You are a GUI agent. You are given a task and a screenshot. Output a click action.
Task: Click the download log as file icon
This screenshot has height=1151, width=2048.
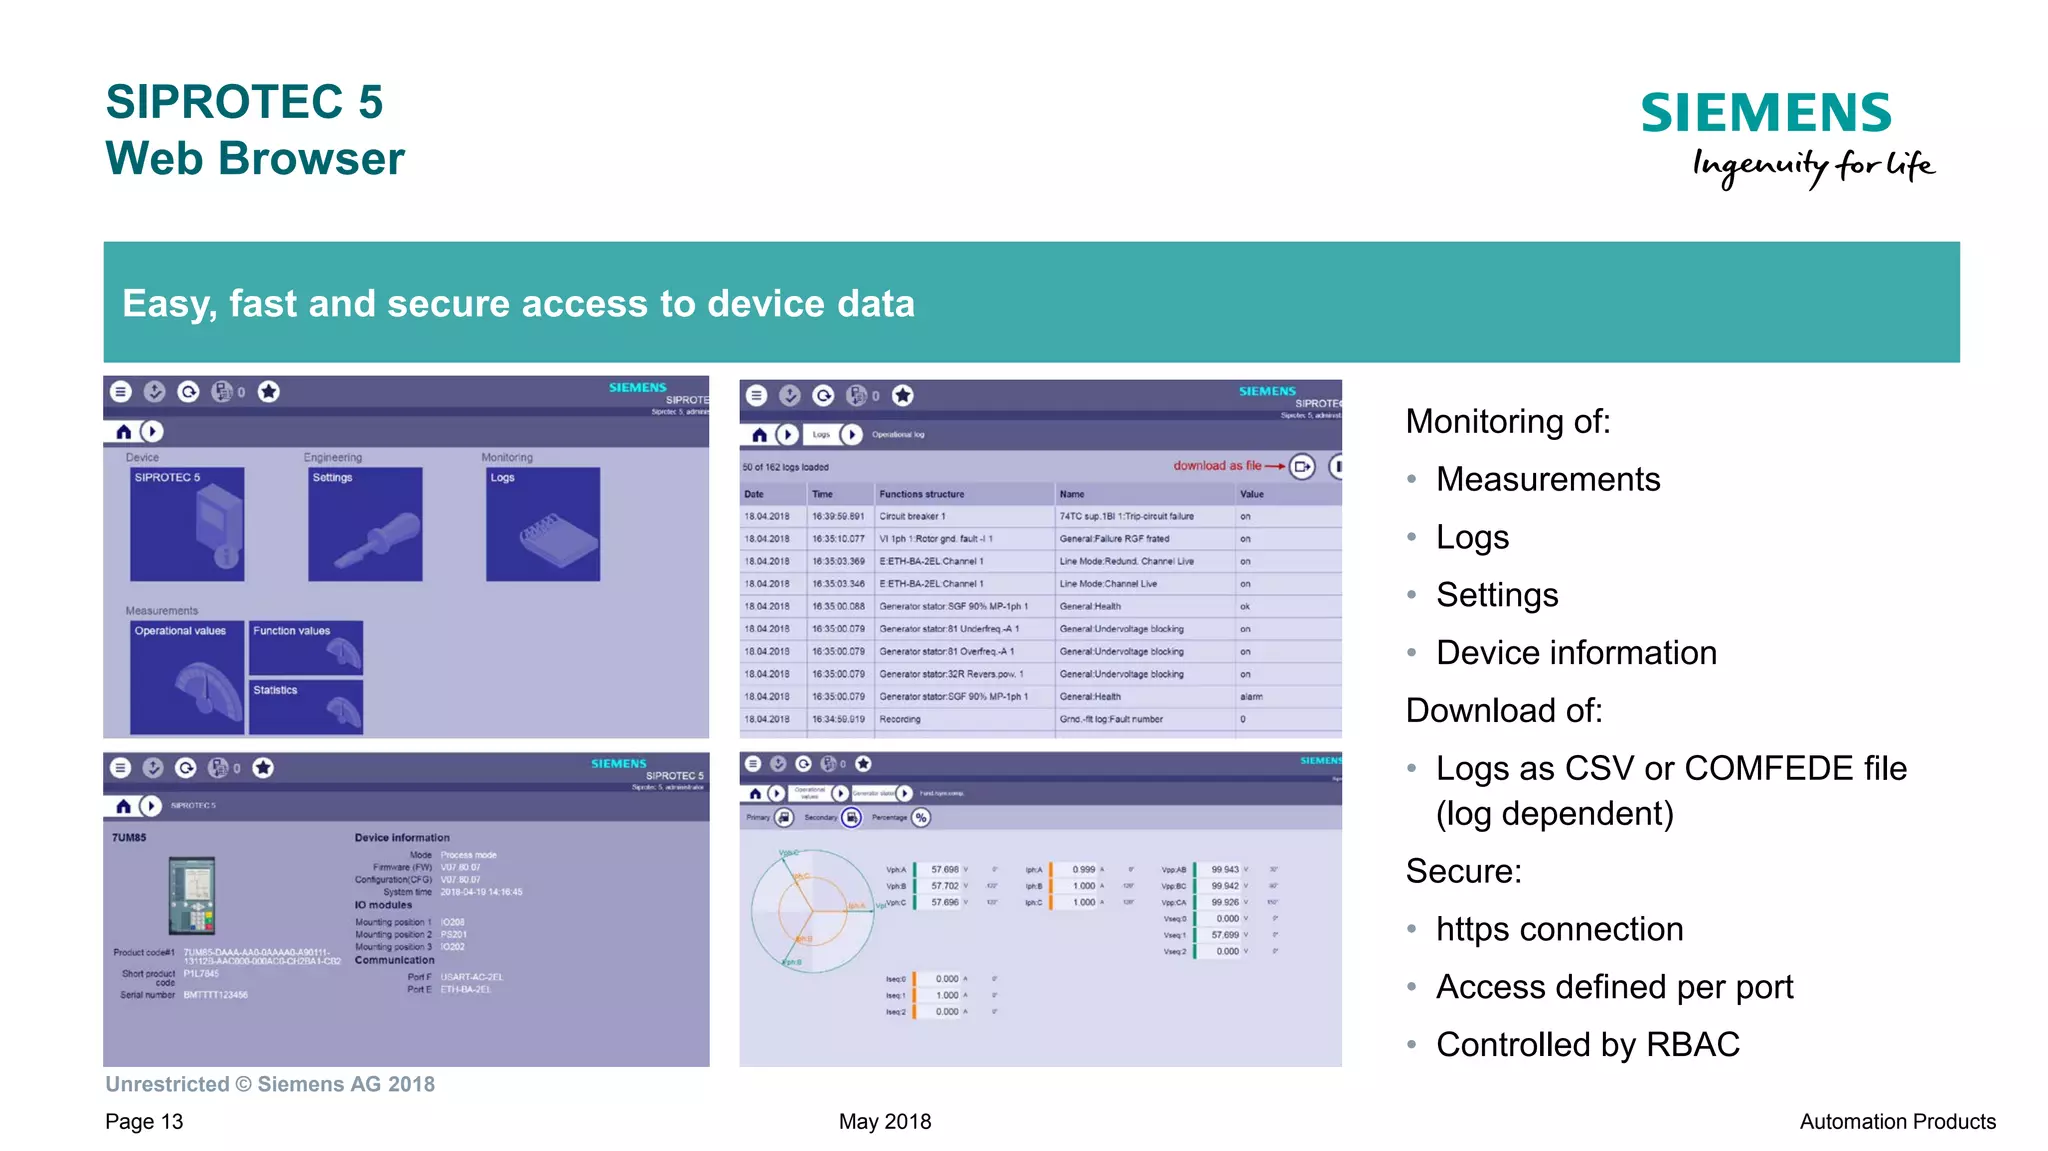[x=1302, y=466]
